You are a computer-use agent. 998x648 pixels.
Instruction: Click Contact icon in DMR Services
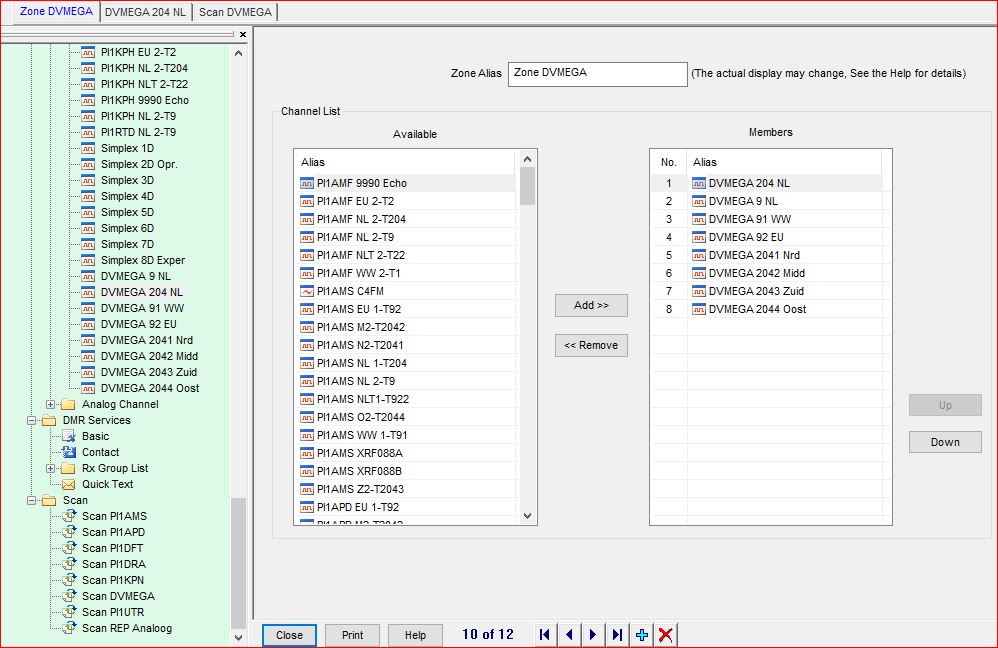(69, 452)
